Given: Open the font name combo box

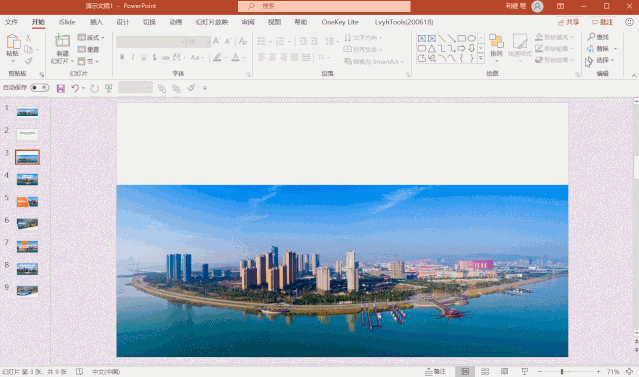Looking at the screenshot, I should [x=151, y=42].
